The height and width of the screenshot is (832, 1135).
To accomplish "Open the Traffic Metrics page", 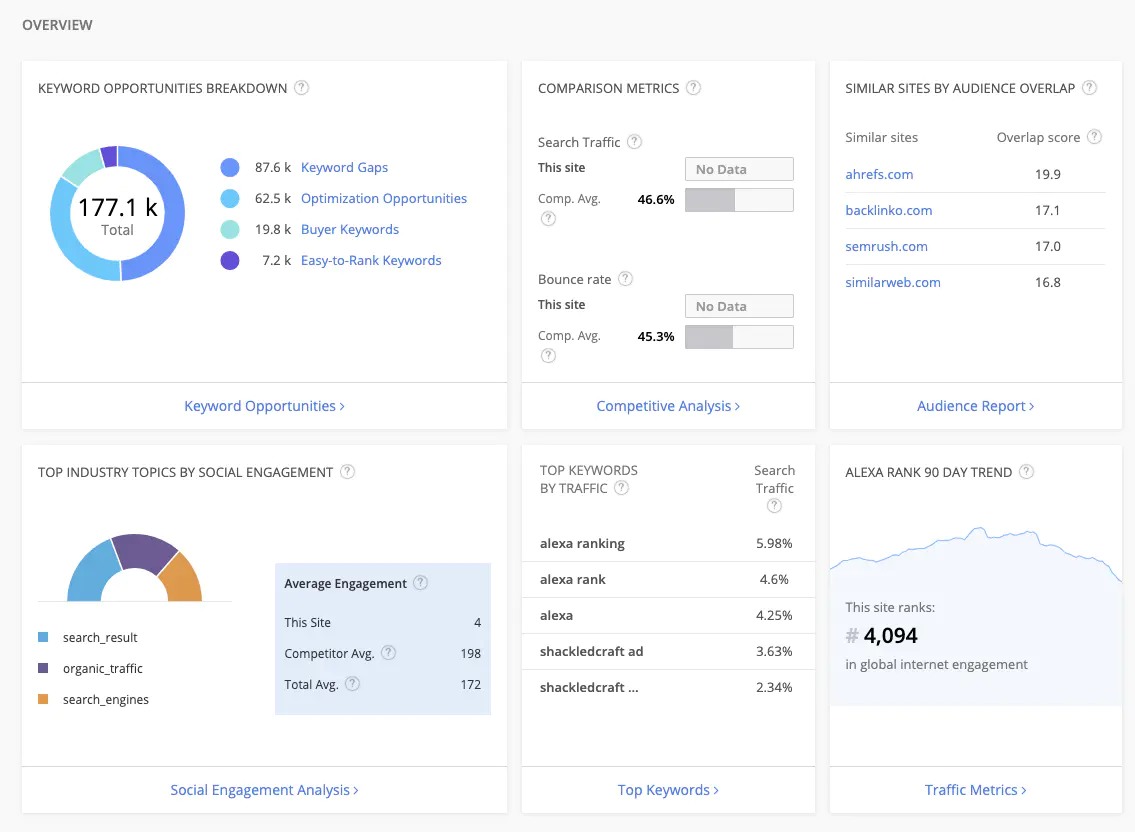I will 975,790.
